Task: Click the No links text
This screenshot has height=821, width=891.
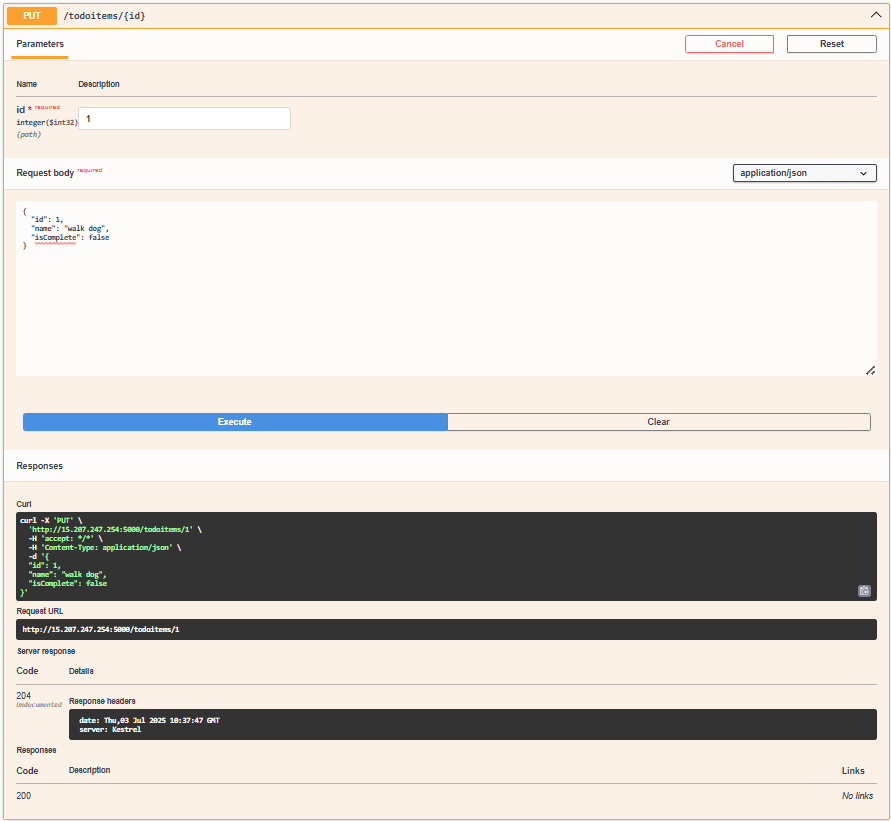Action: 857,796
